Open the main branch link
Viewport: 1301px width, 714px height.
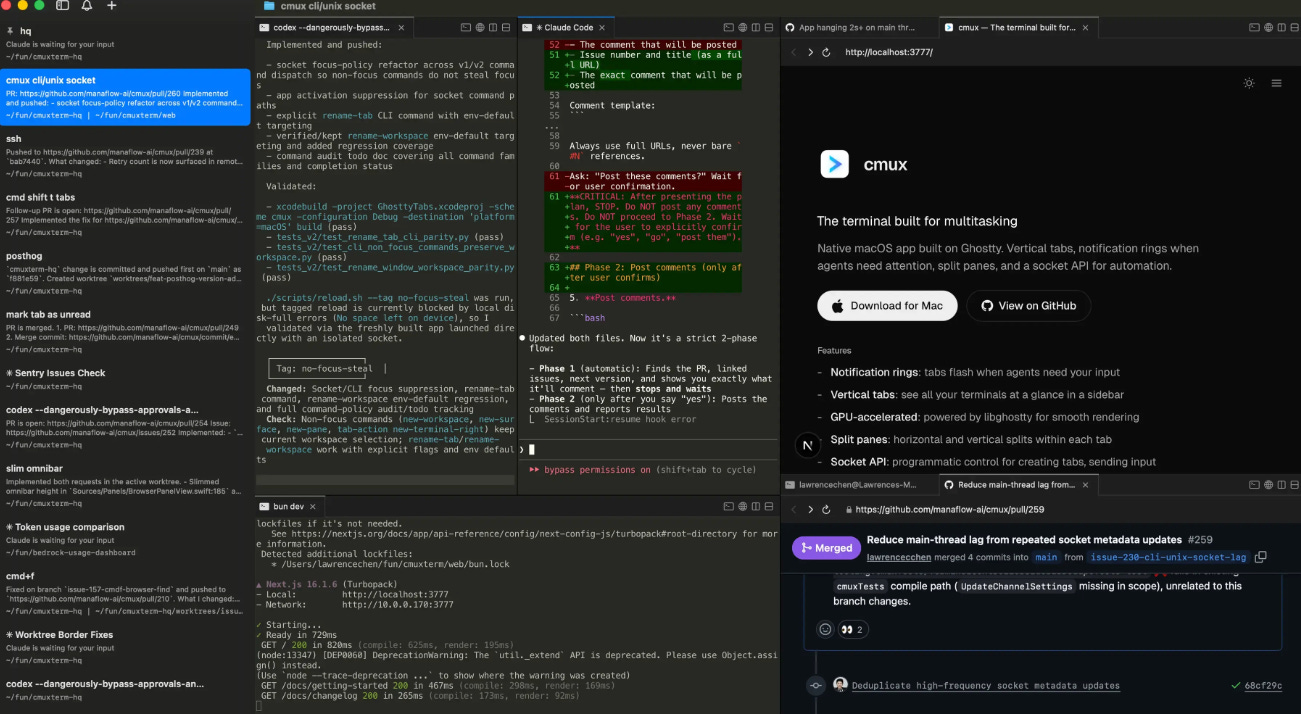pyautogui.click(x=1046, y=557)
